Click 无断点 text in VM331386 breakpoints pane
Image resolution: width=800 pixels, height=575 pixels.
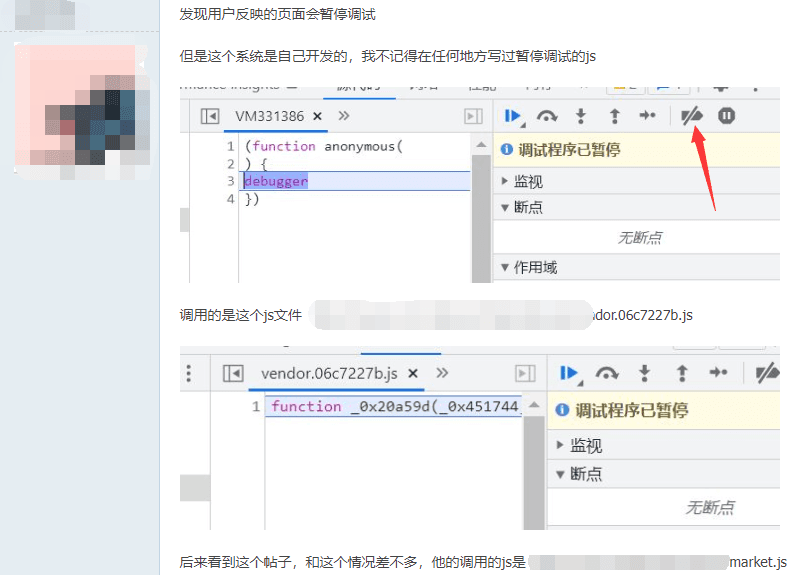[640, 237]
